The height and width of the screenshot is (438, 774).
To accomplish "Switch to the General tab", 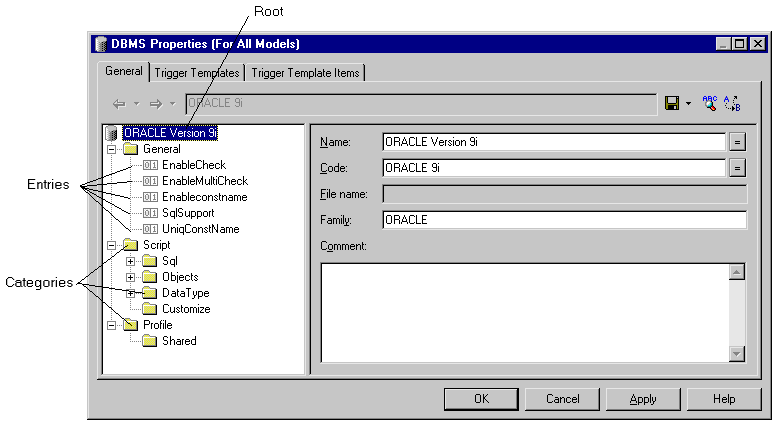I will [x=123, y=72].
